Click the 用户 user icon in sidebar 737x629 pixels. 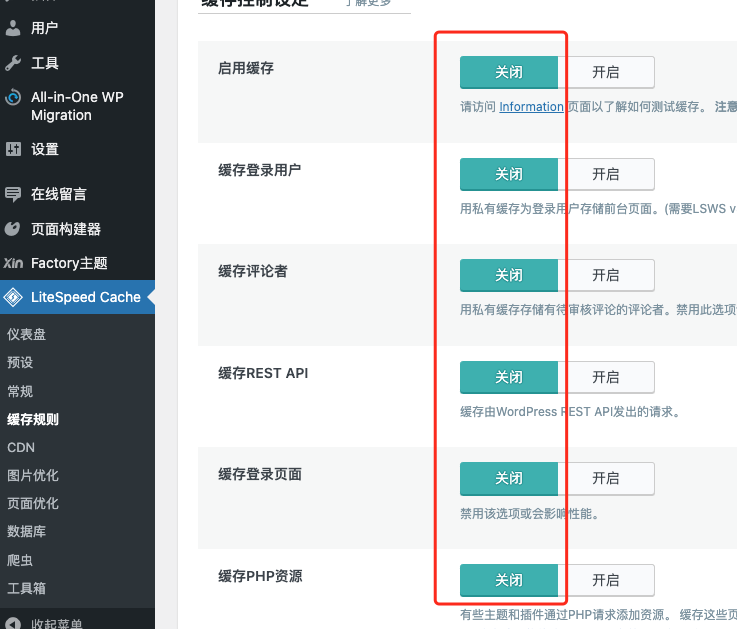[13, 29]
